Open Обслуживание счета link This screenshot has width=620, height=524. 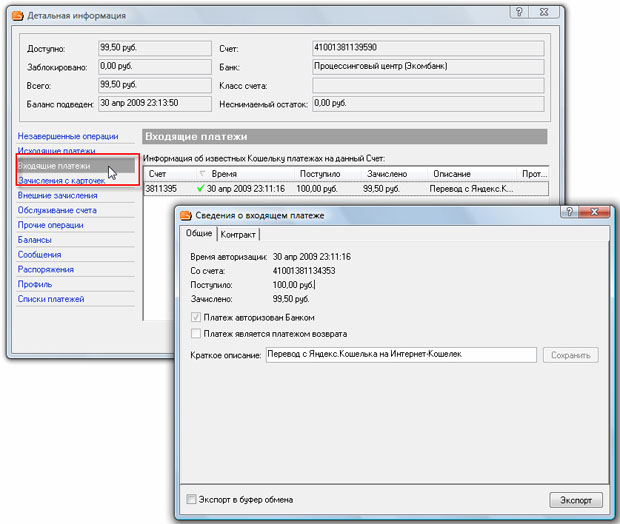(x=57, y=210)
